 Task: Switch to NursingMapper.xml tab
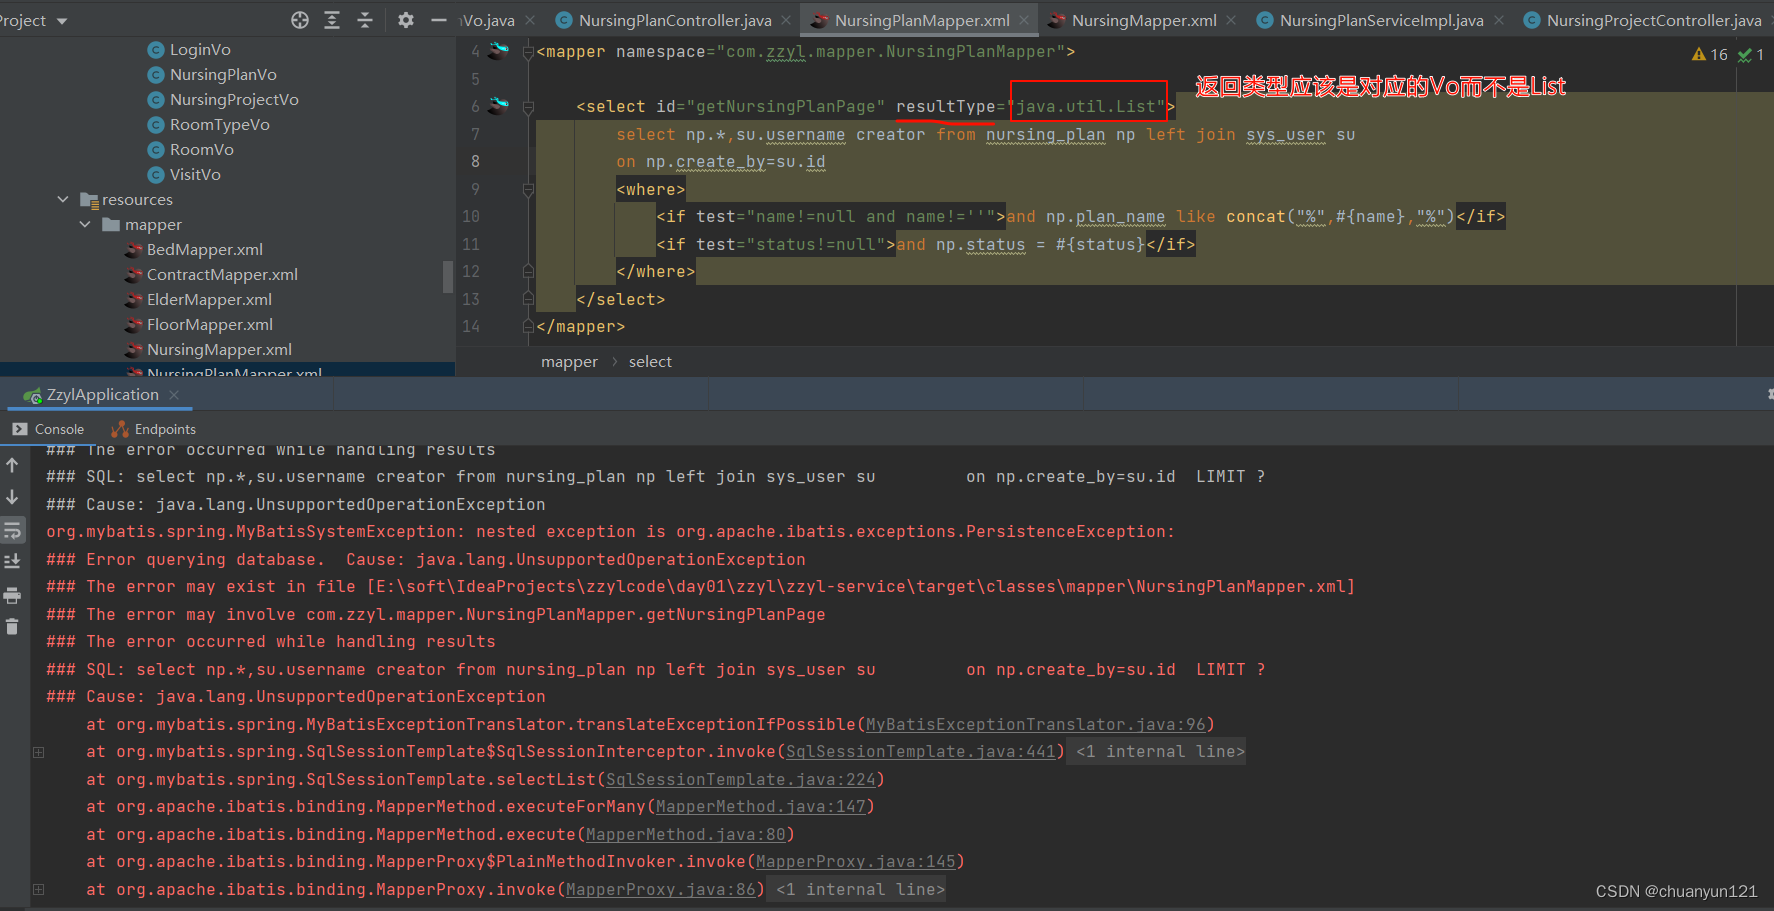tap(1144, 20)
